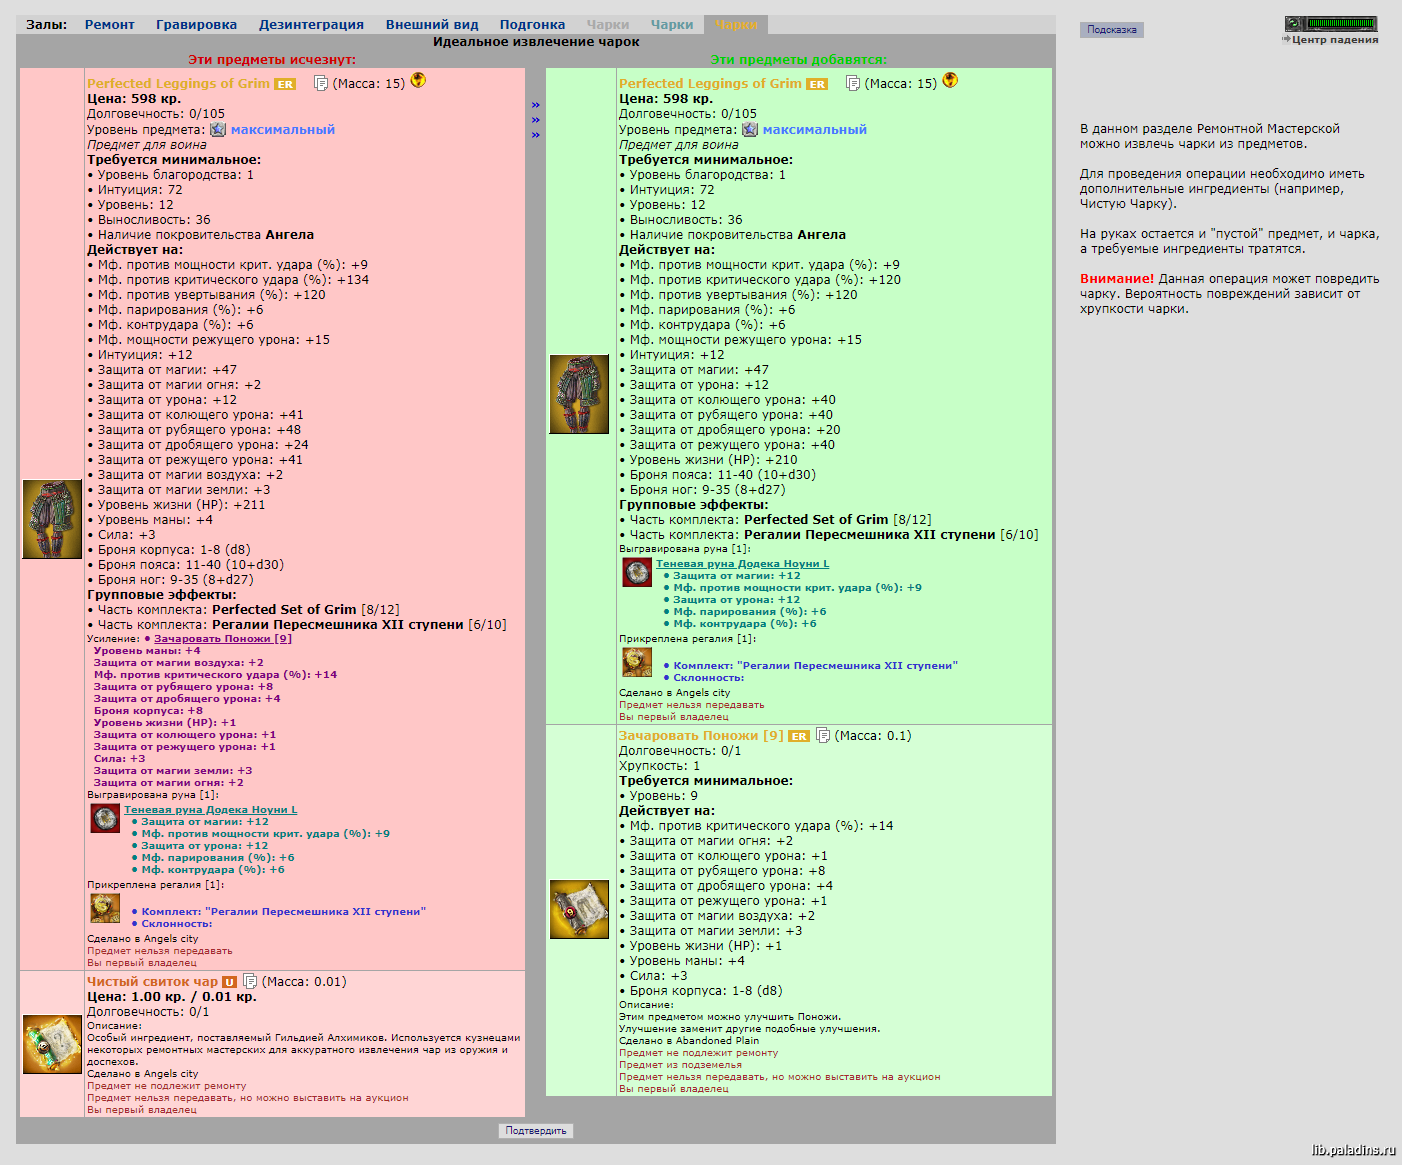Open the Ремонт hall tab
This screenshot has height=1165, width=1402.
coord(110,24)
